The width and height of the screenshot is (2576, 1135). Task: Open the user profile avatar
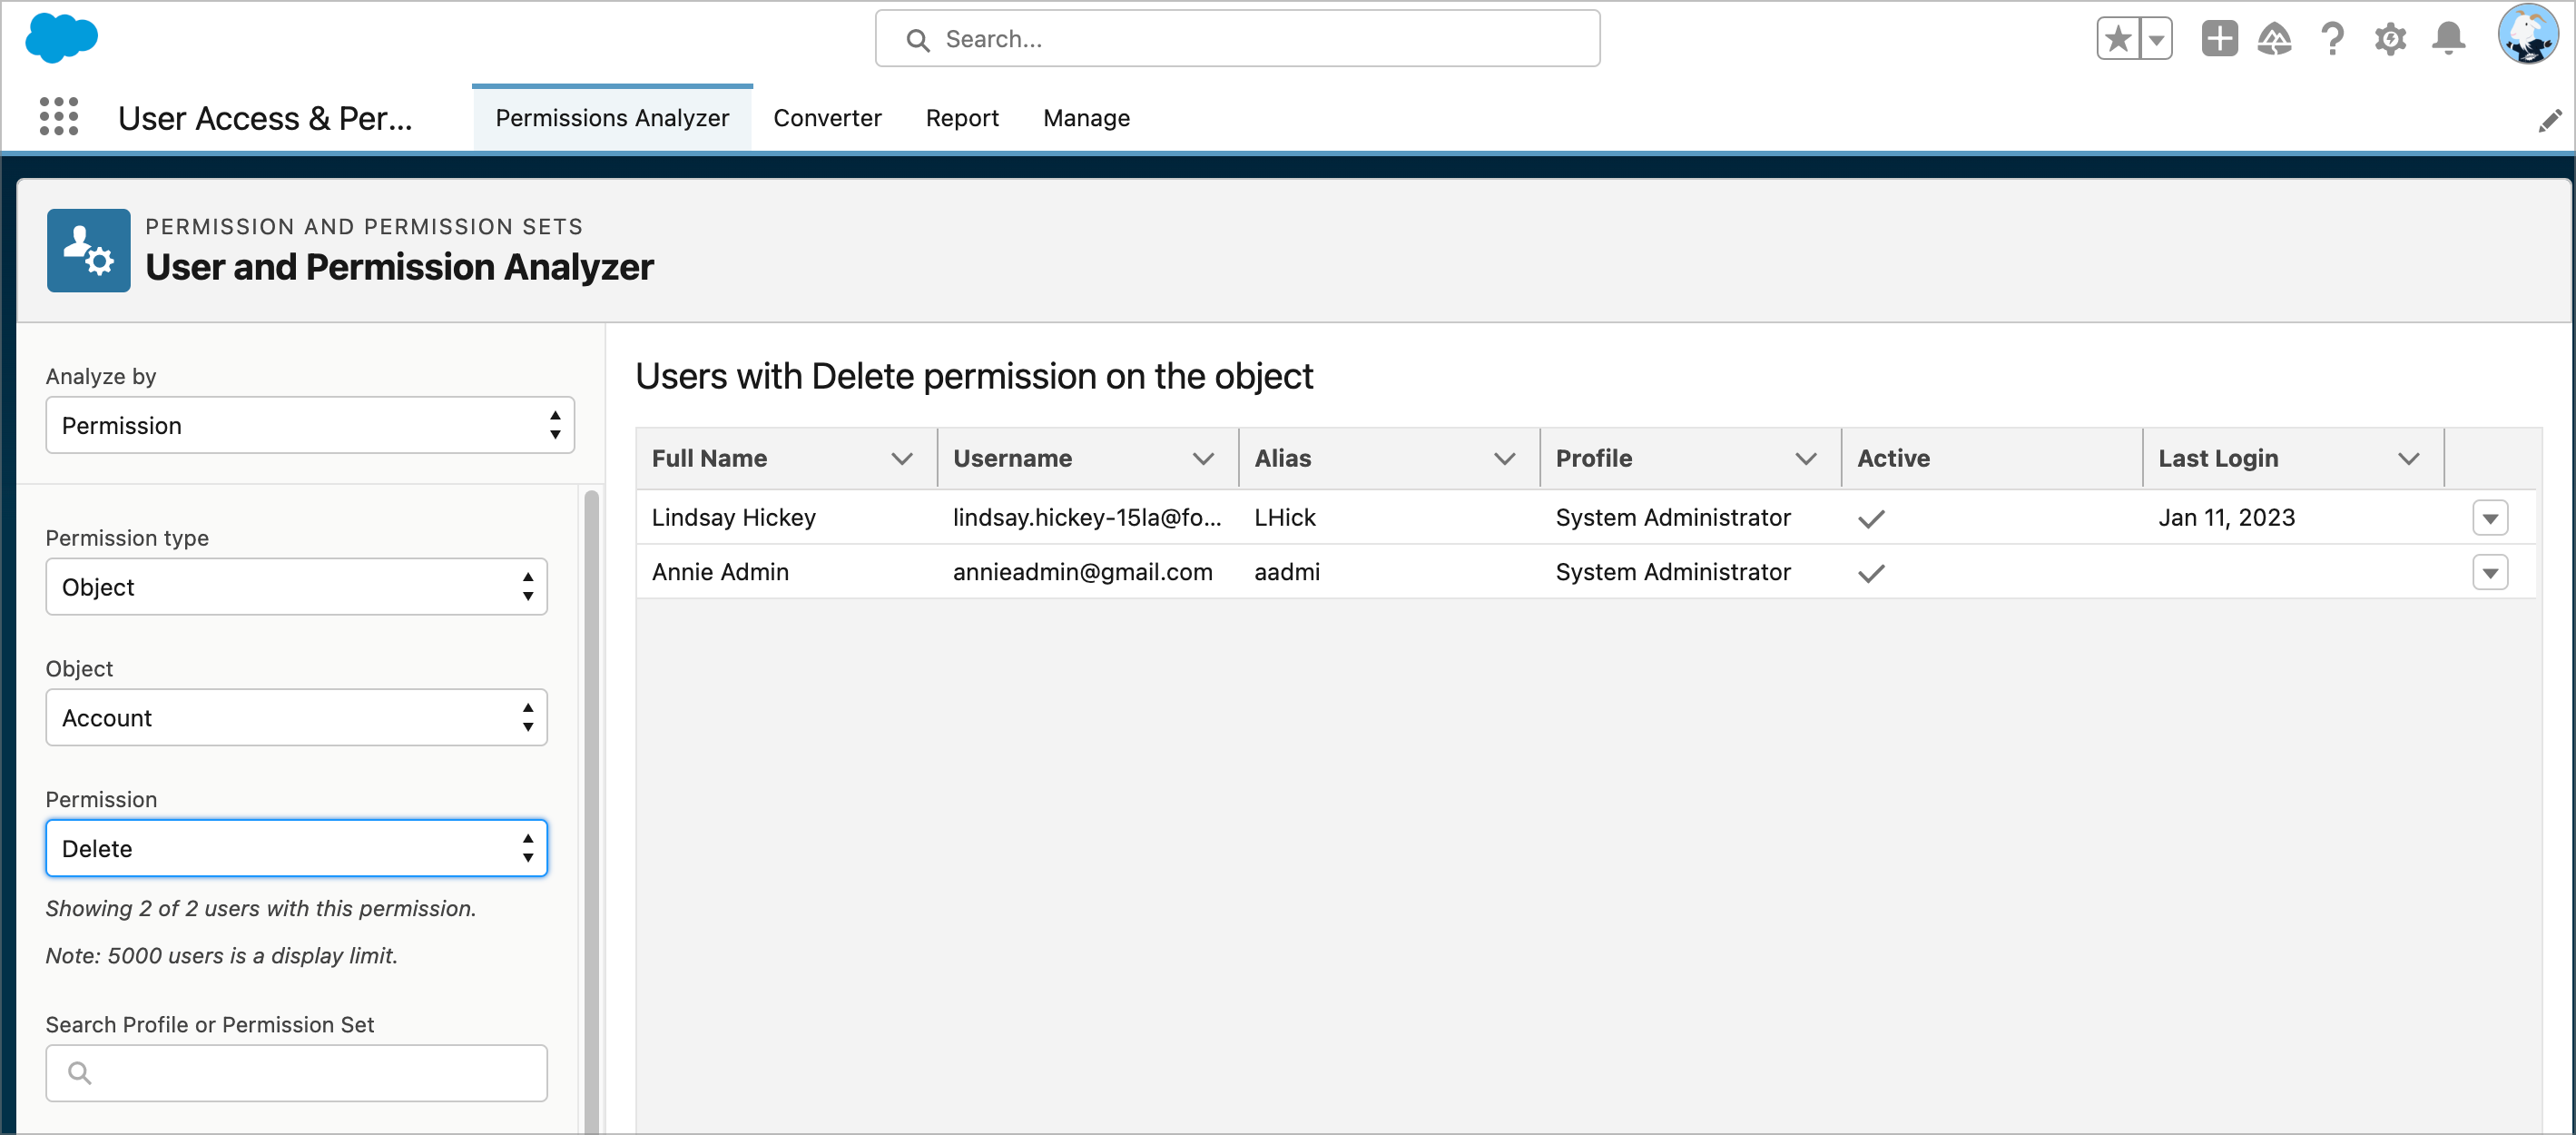click(x=2529, y=35)
